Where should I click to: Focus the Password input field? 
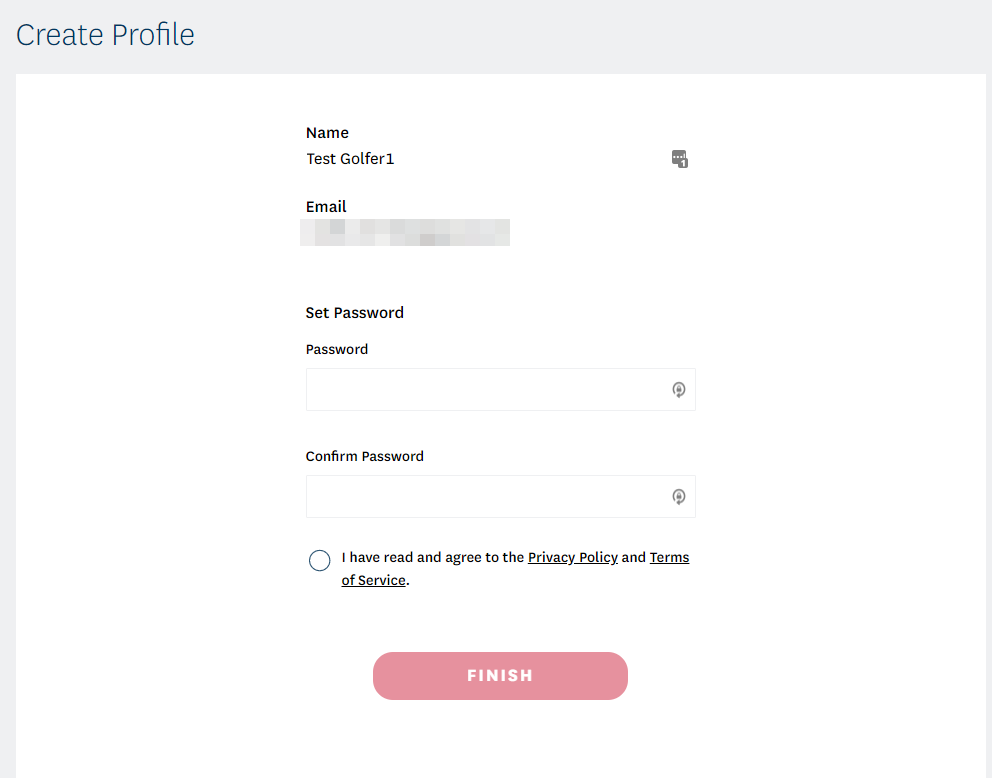coord(485,390)
